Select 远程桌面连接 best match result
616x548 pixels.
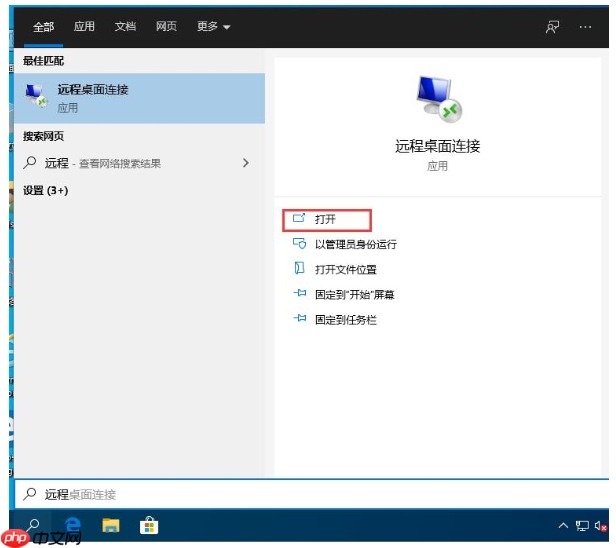coord(139,98)
